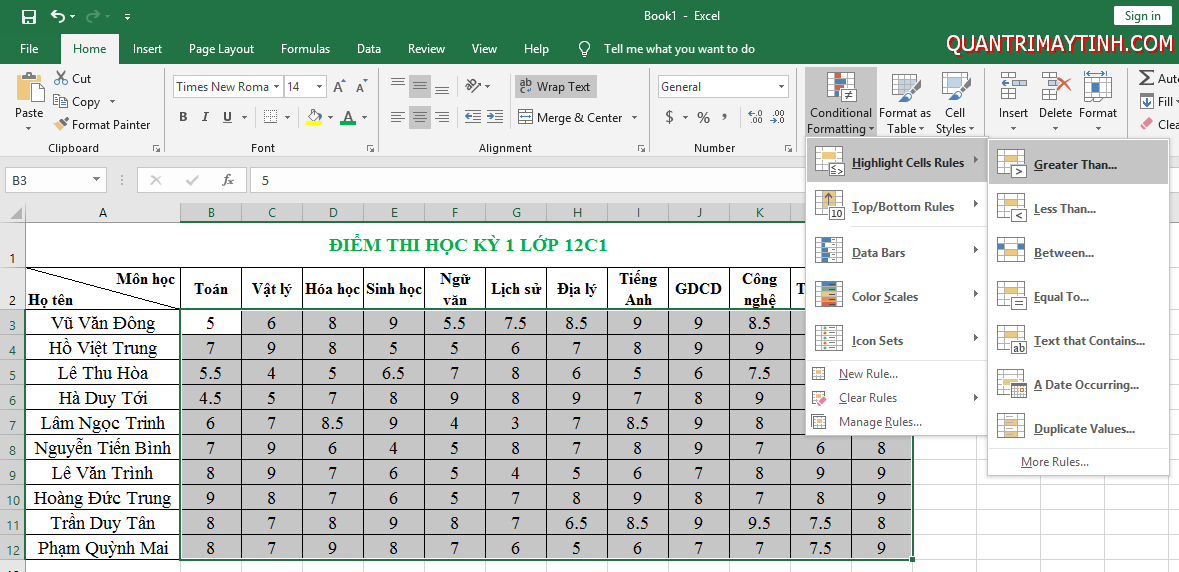
Task: Open the font name dropdown
Action: [x=277, y=86]
